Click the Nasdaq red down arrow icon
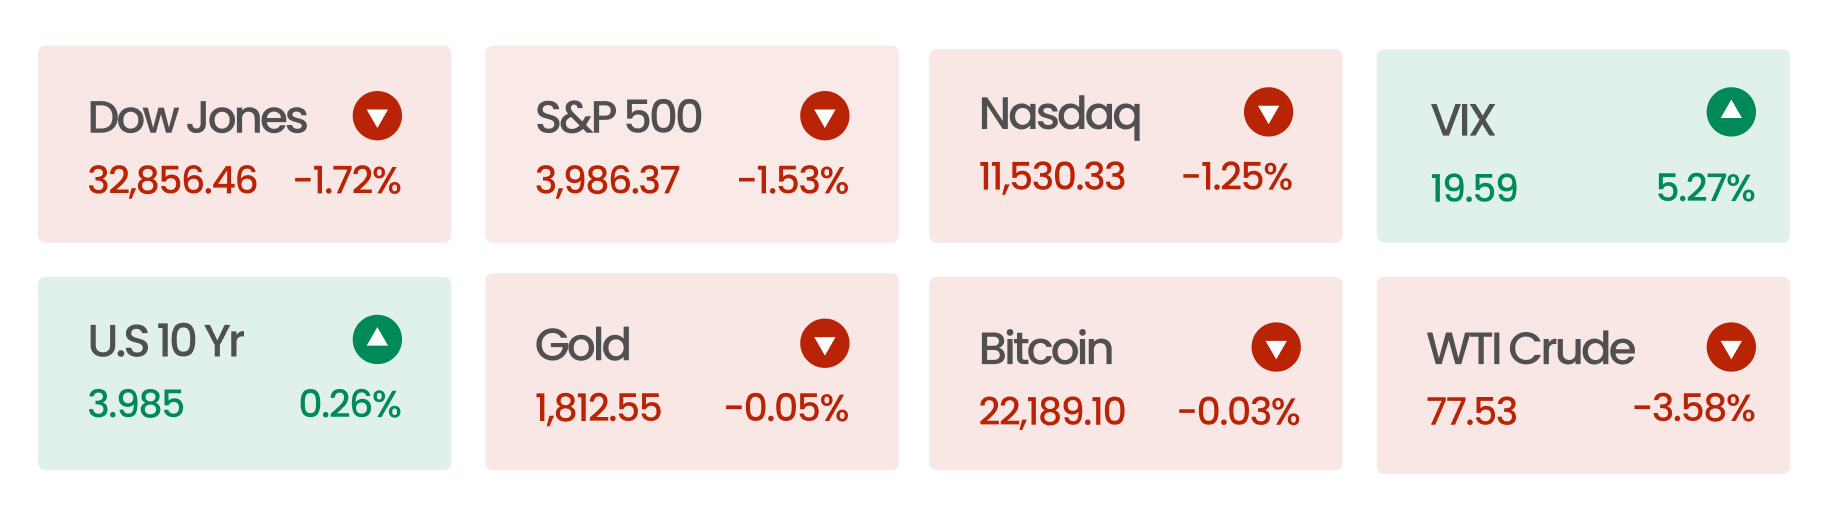Viewport: 1826px width, 513px height. (1268, 112)
